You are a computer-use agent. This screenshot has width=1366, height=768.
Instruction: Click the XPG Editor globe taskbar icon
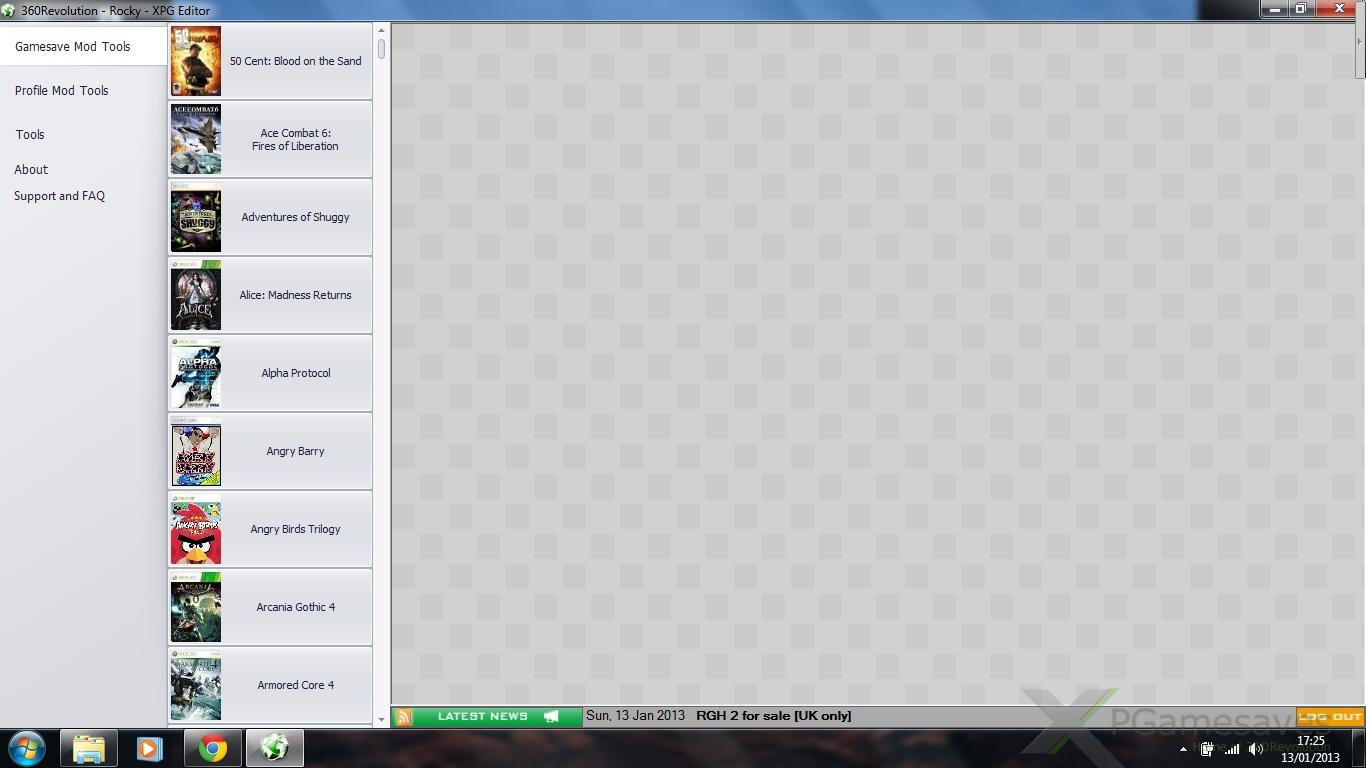pyautogui.click(x=275, y=748)
